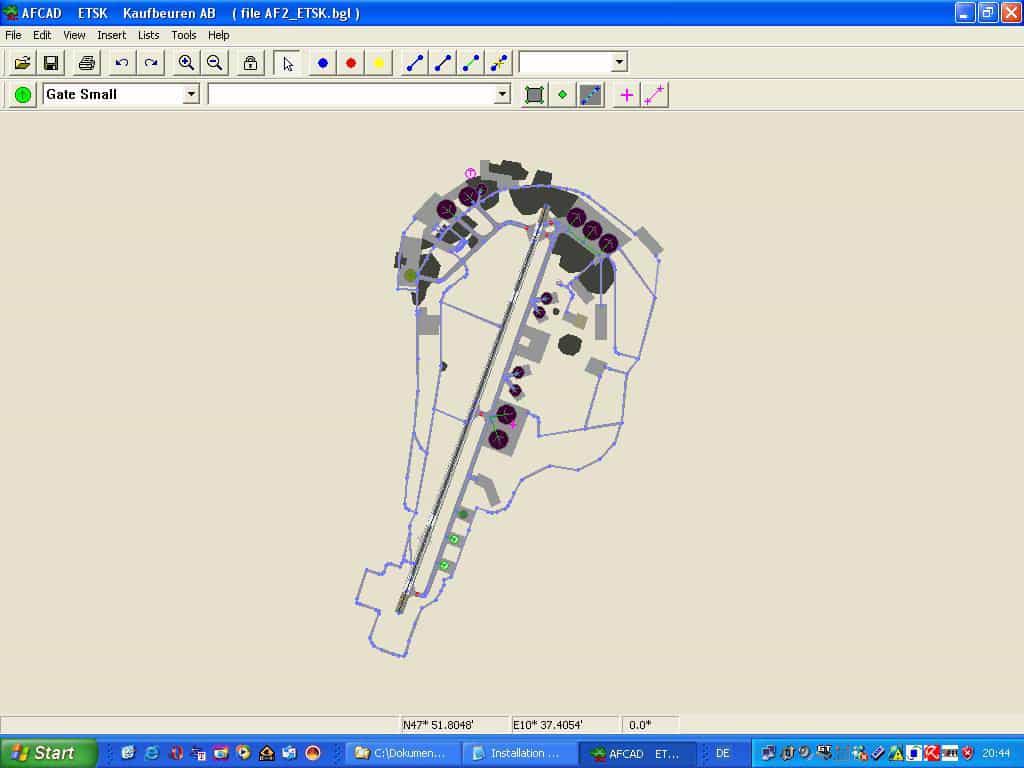Open the Lists menu
This screenshot has width=1024, height=768.
coord(148,35)
